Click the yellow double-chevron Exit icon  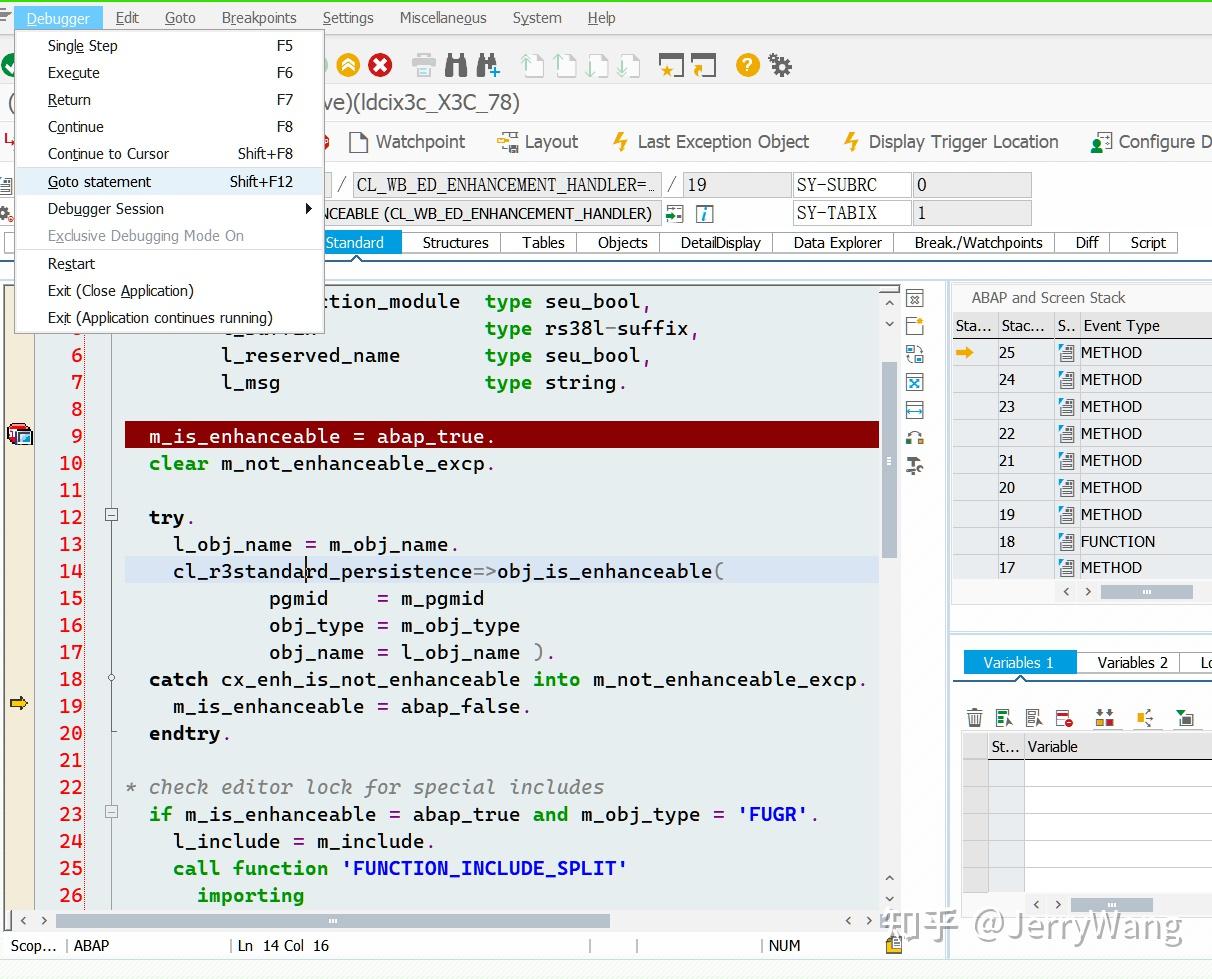coord(347,66)
